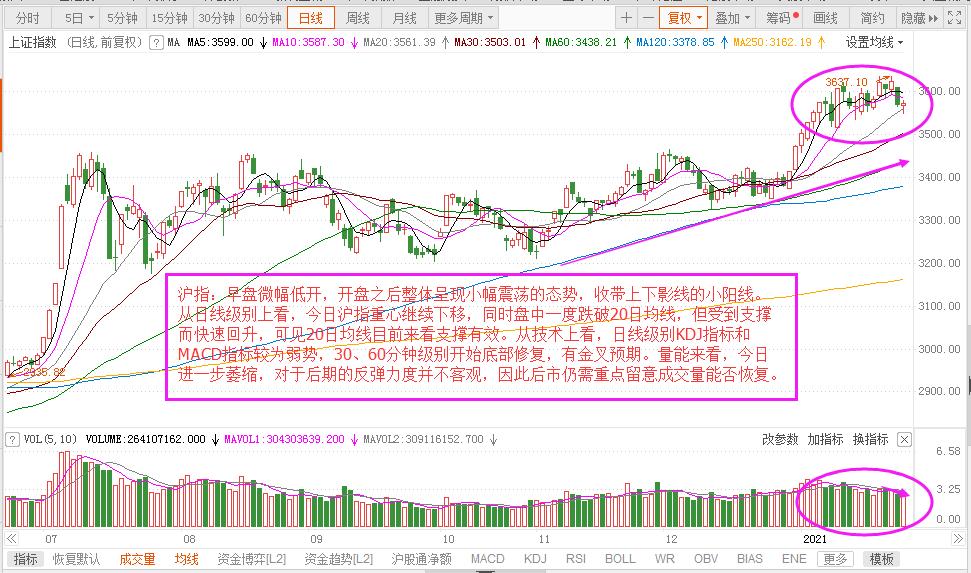971x573 pixels.
Task: Click MA30:3503.01 value
Action: [490, 42]
